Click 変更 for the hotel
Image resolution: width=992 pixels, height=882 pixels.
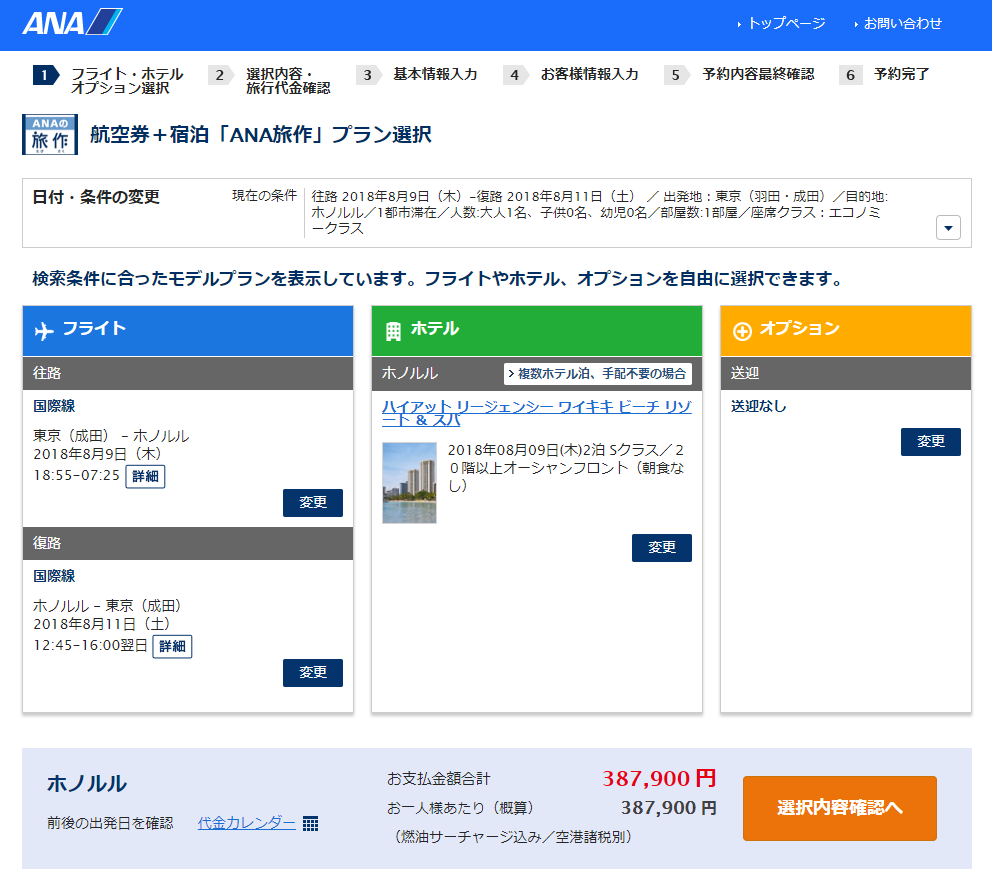tap(662, 547)
